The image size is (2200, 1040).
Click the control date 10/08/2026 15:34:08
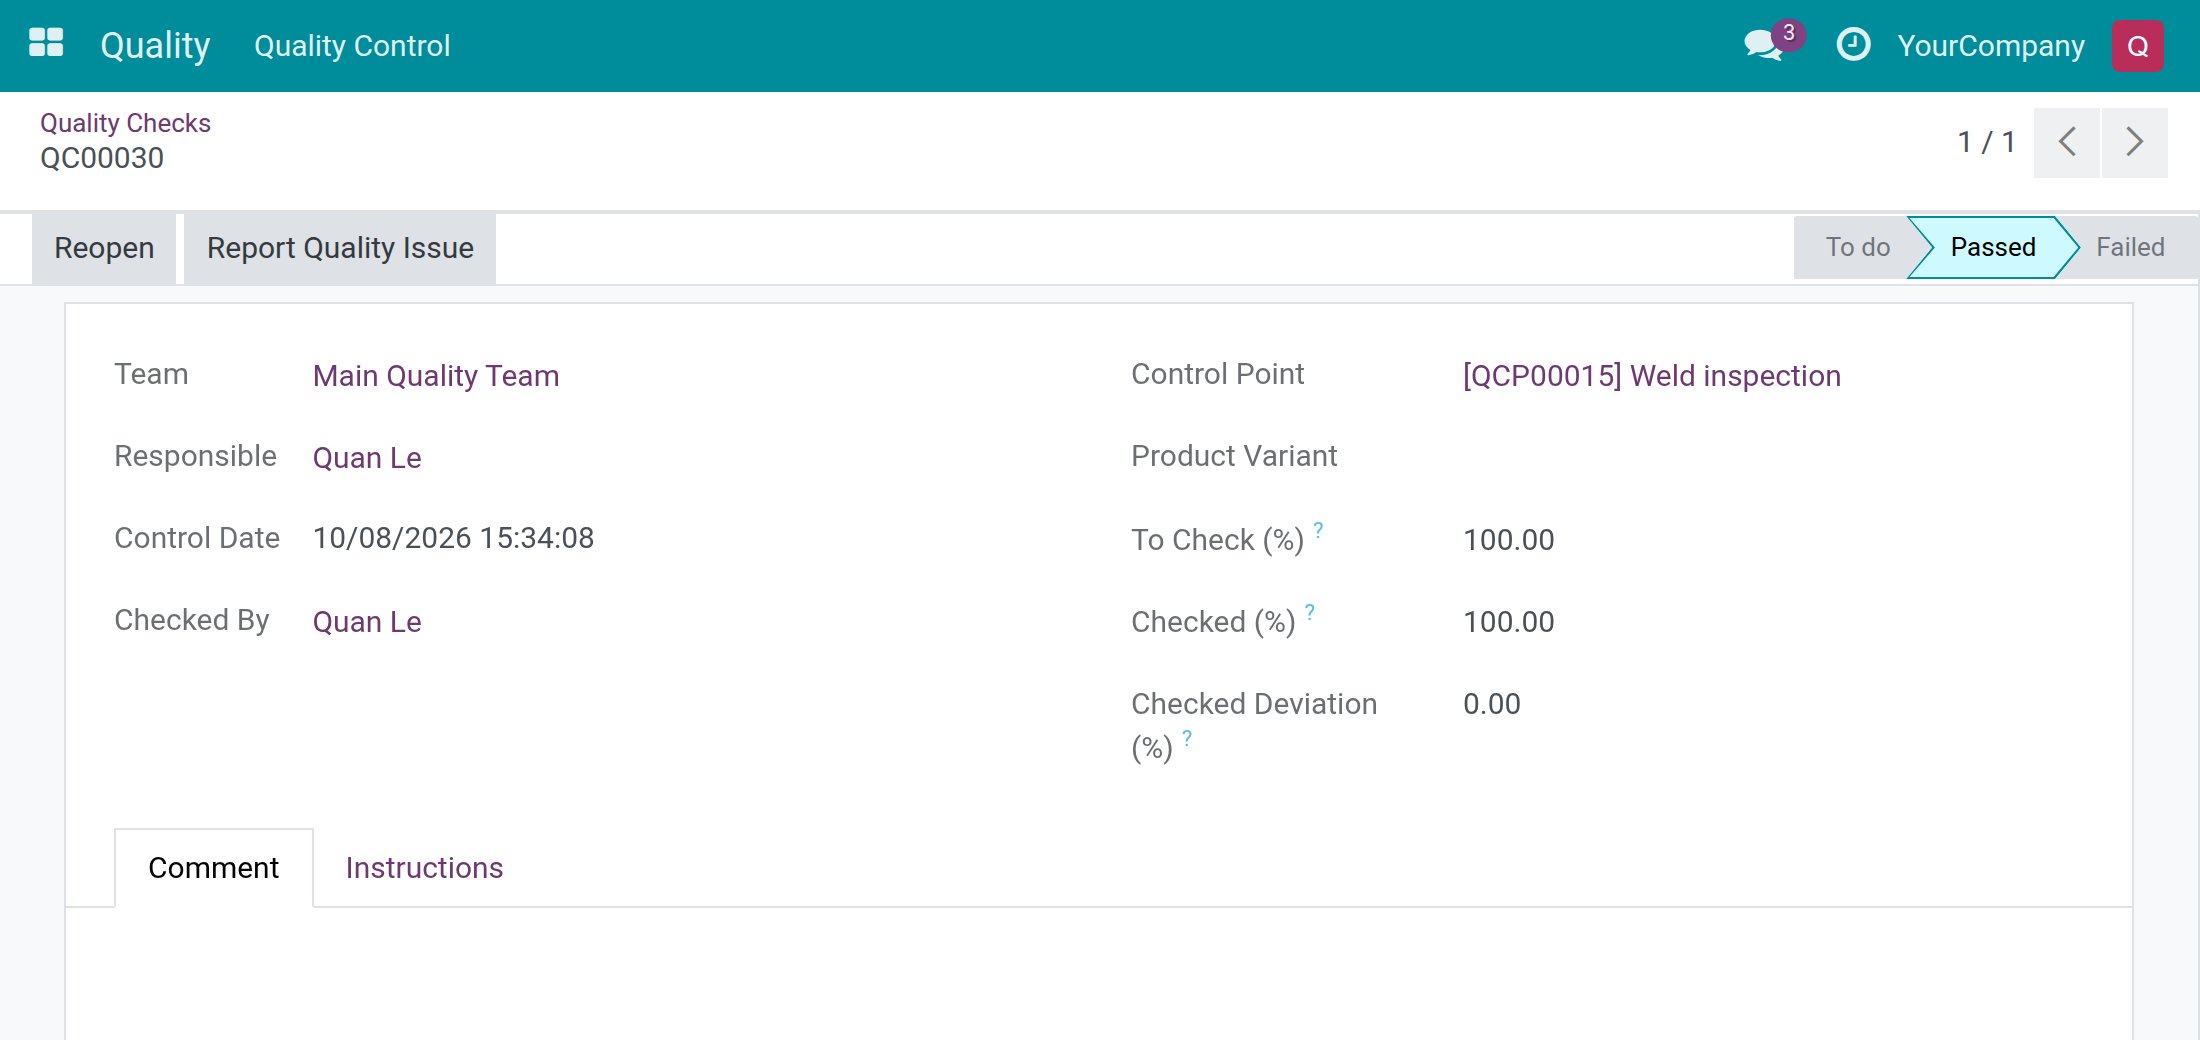(x=453, y=538)
